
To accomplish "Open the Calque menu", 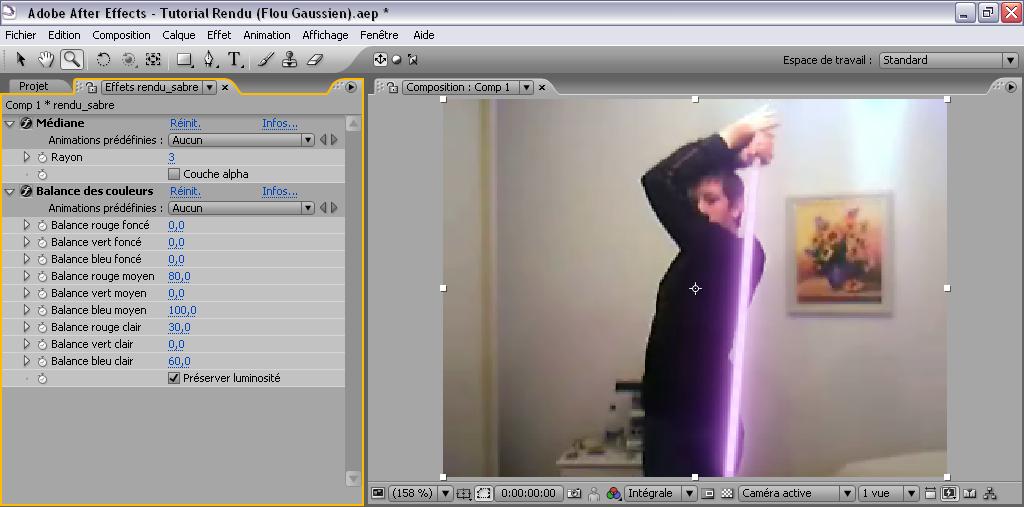I will tap(179, 35).
